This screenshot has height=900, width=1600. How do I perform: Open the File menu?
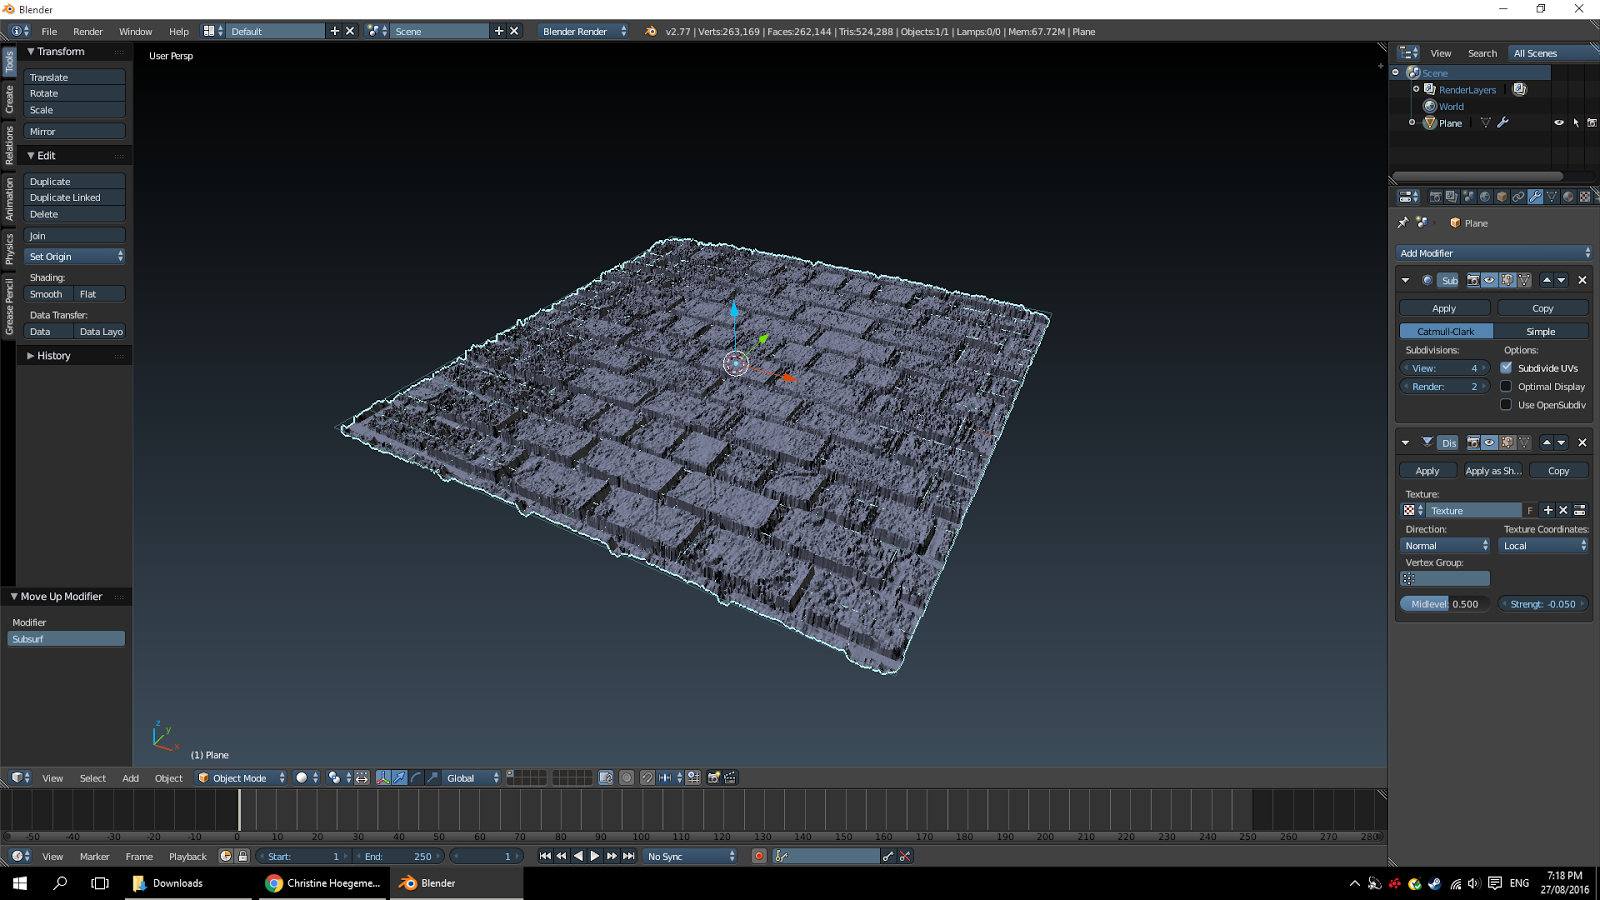49,31
